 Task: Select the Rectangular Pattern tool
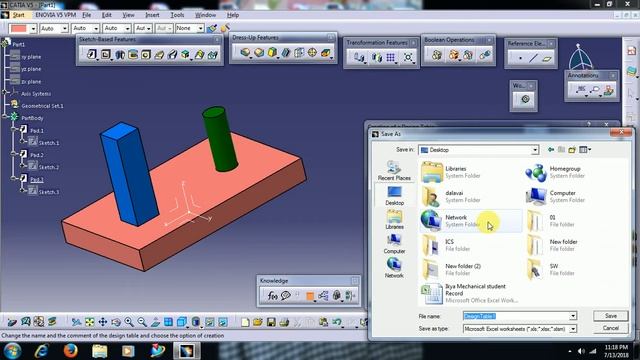click(391, 57)
